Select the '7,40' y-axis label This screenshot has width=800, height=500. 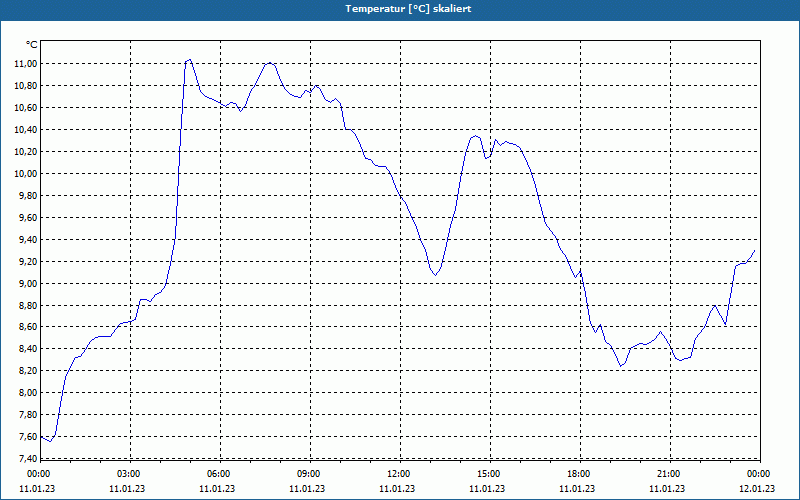[30, 458]
